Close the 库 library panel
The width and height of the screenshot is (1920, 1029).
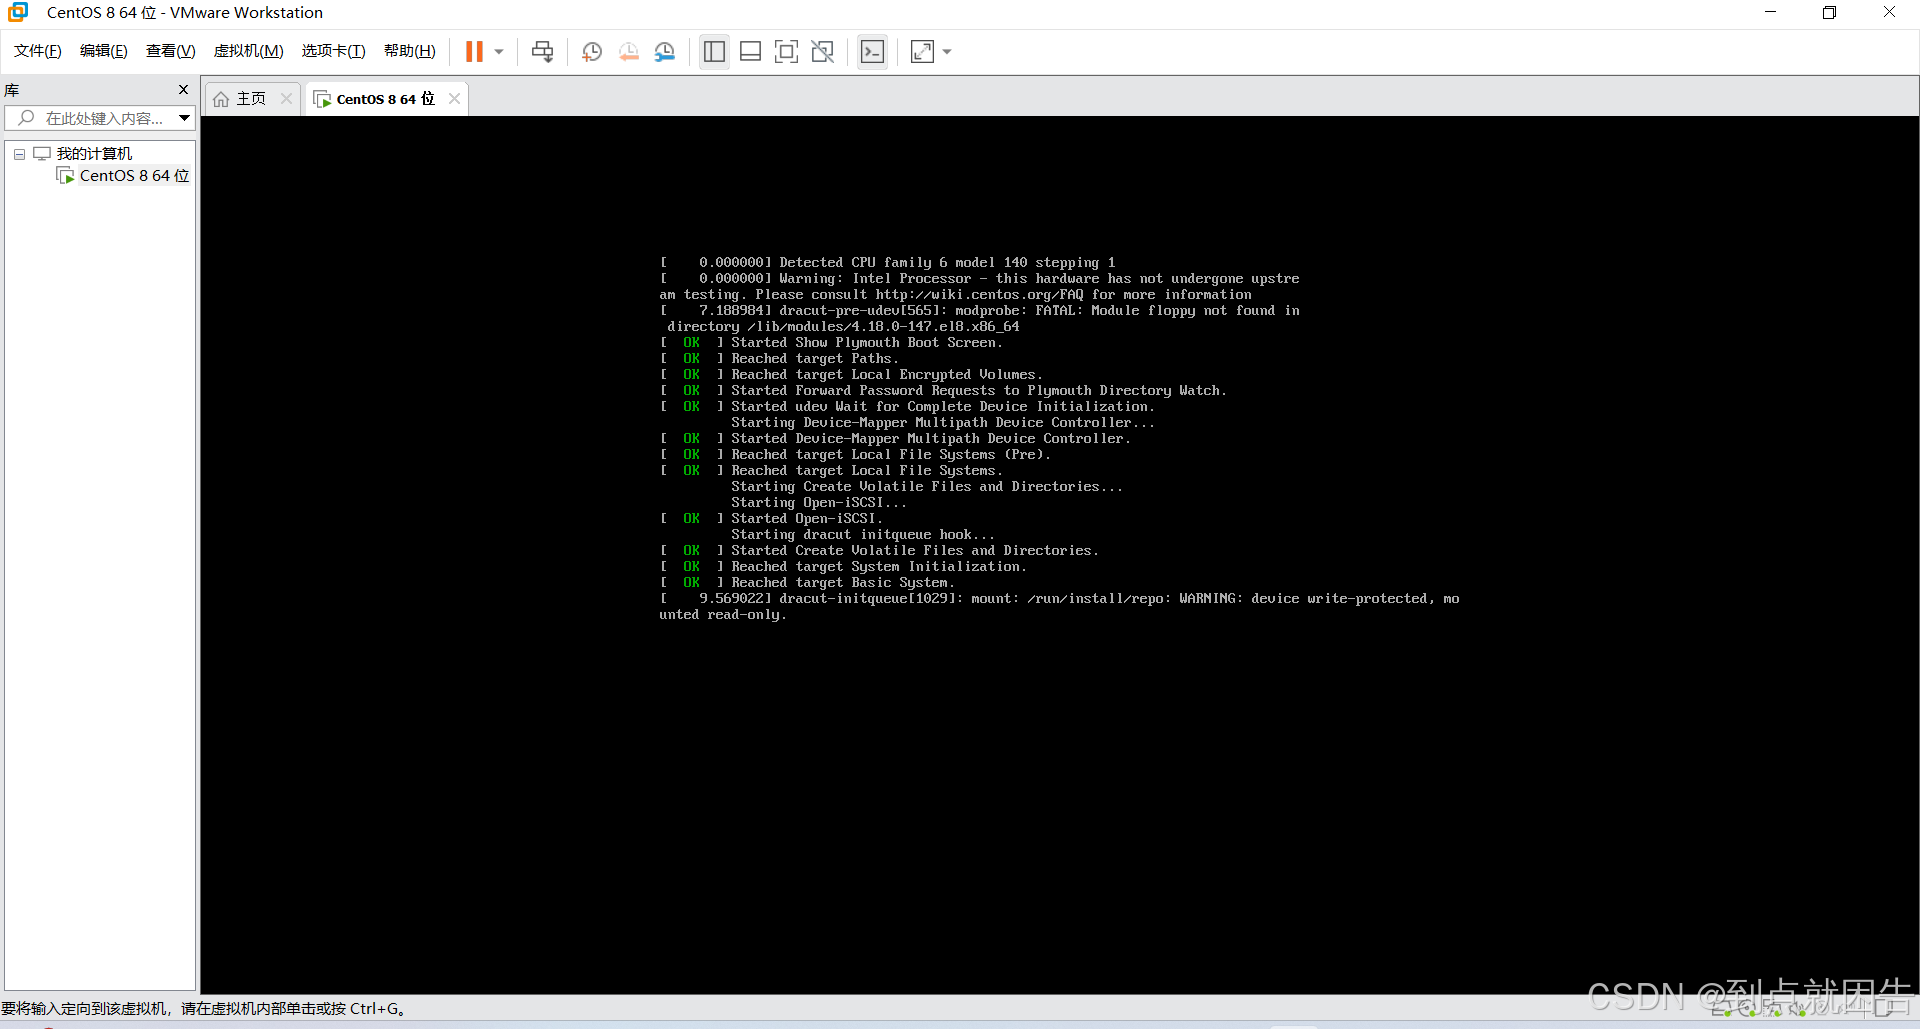pos(183,90)
